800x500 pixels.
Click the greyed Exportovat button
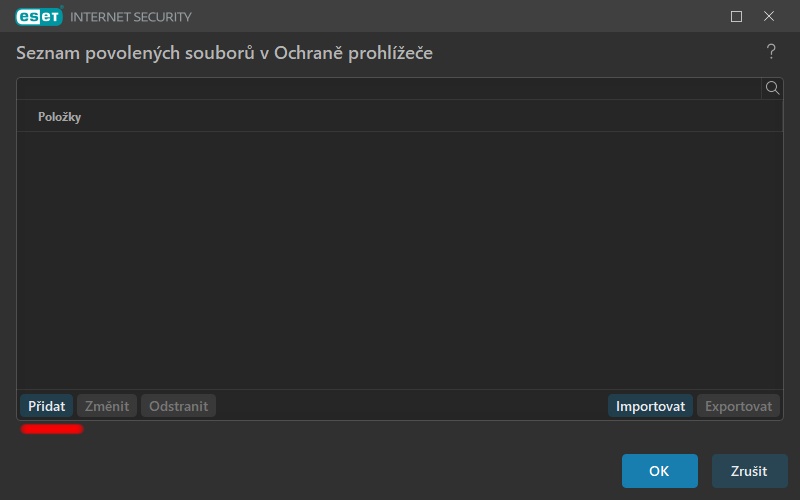point(738,406)
